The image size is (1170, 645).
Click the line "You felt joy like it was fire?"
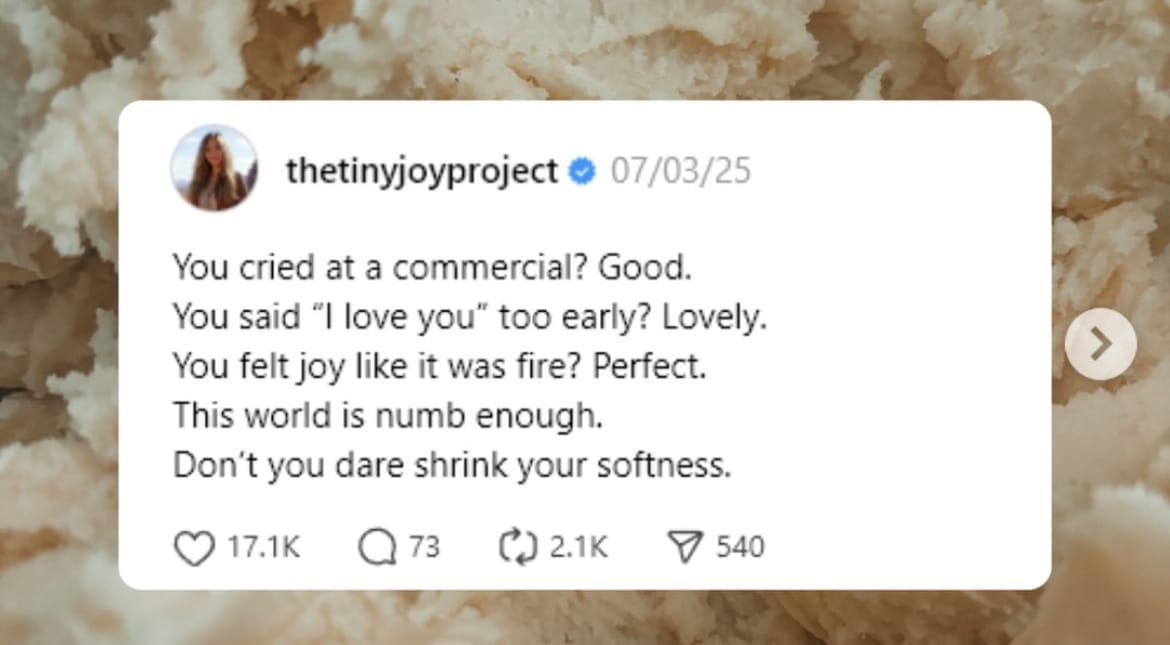[439, 366]
